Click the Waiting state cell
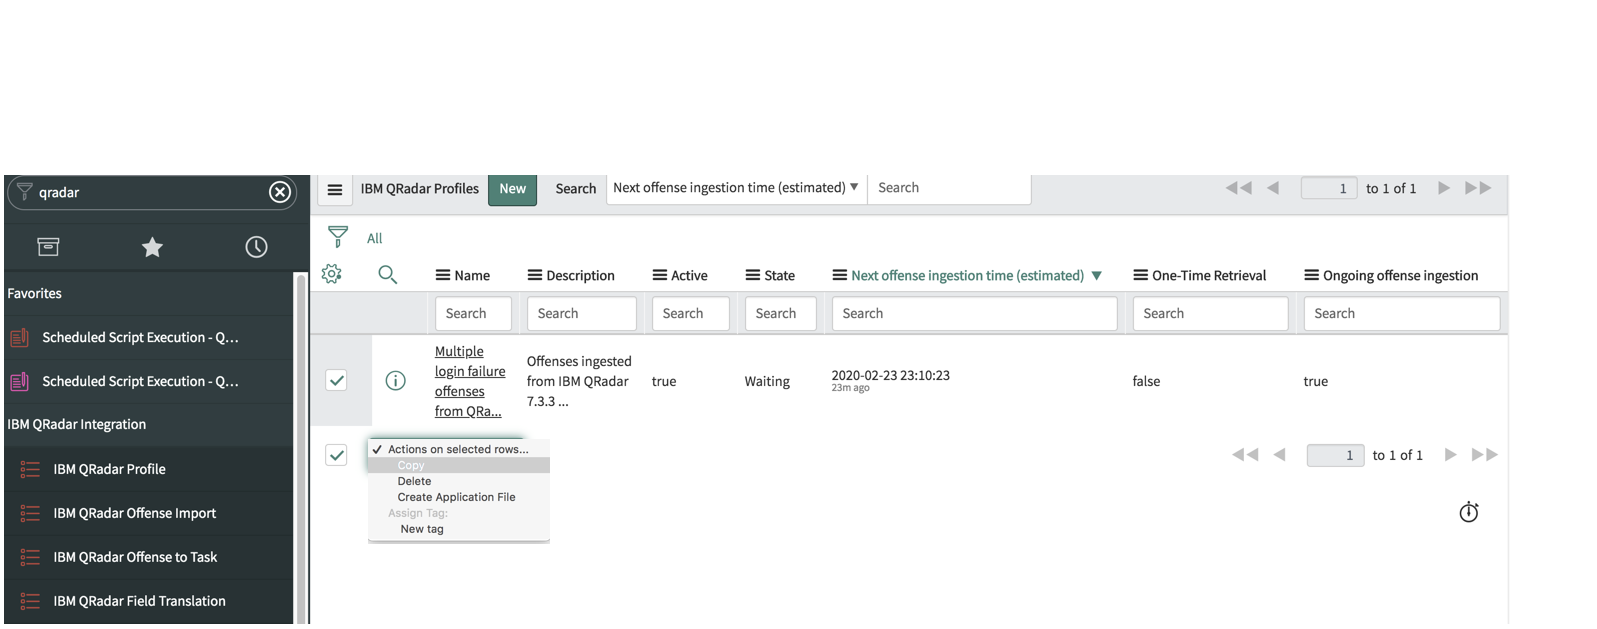This screenshot has width=1597, height=629. (767, 381)
